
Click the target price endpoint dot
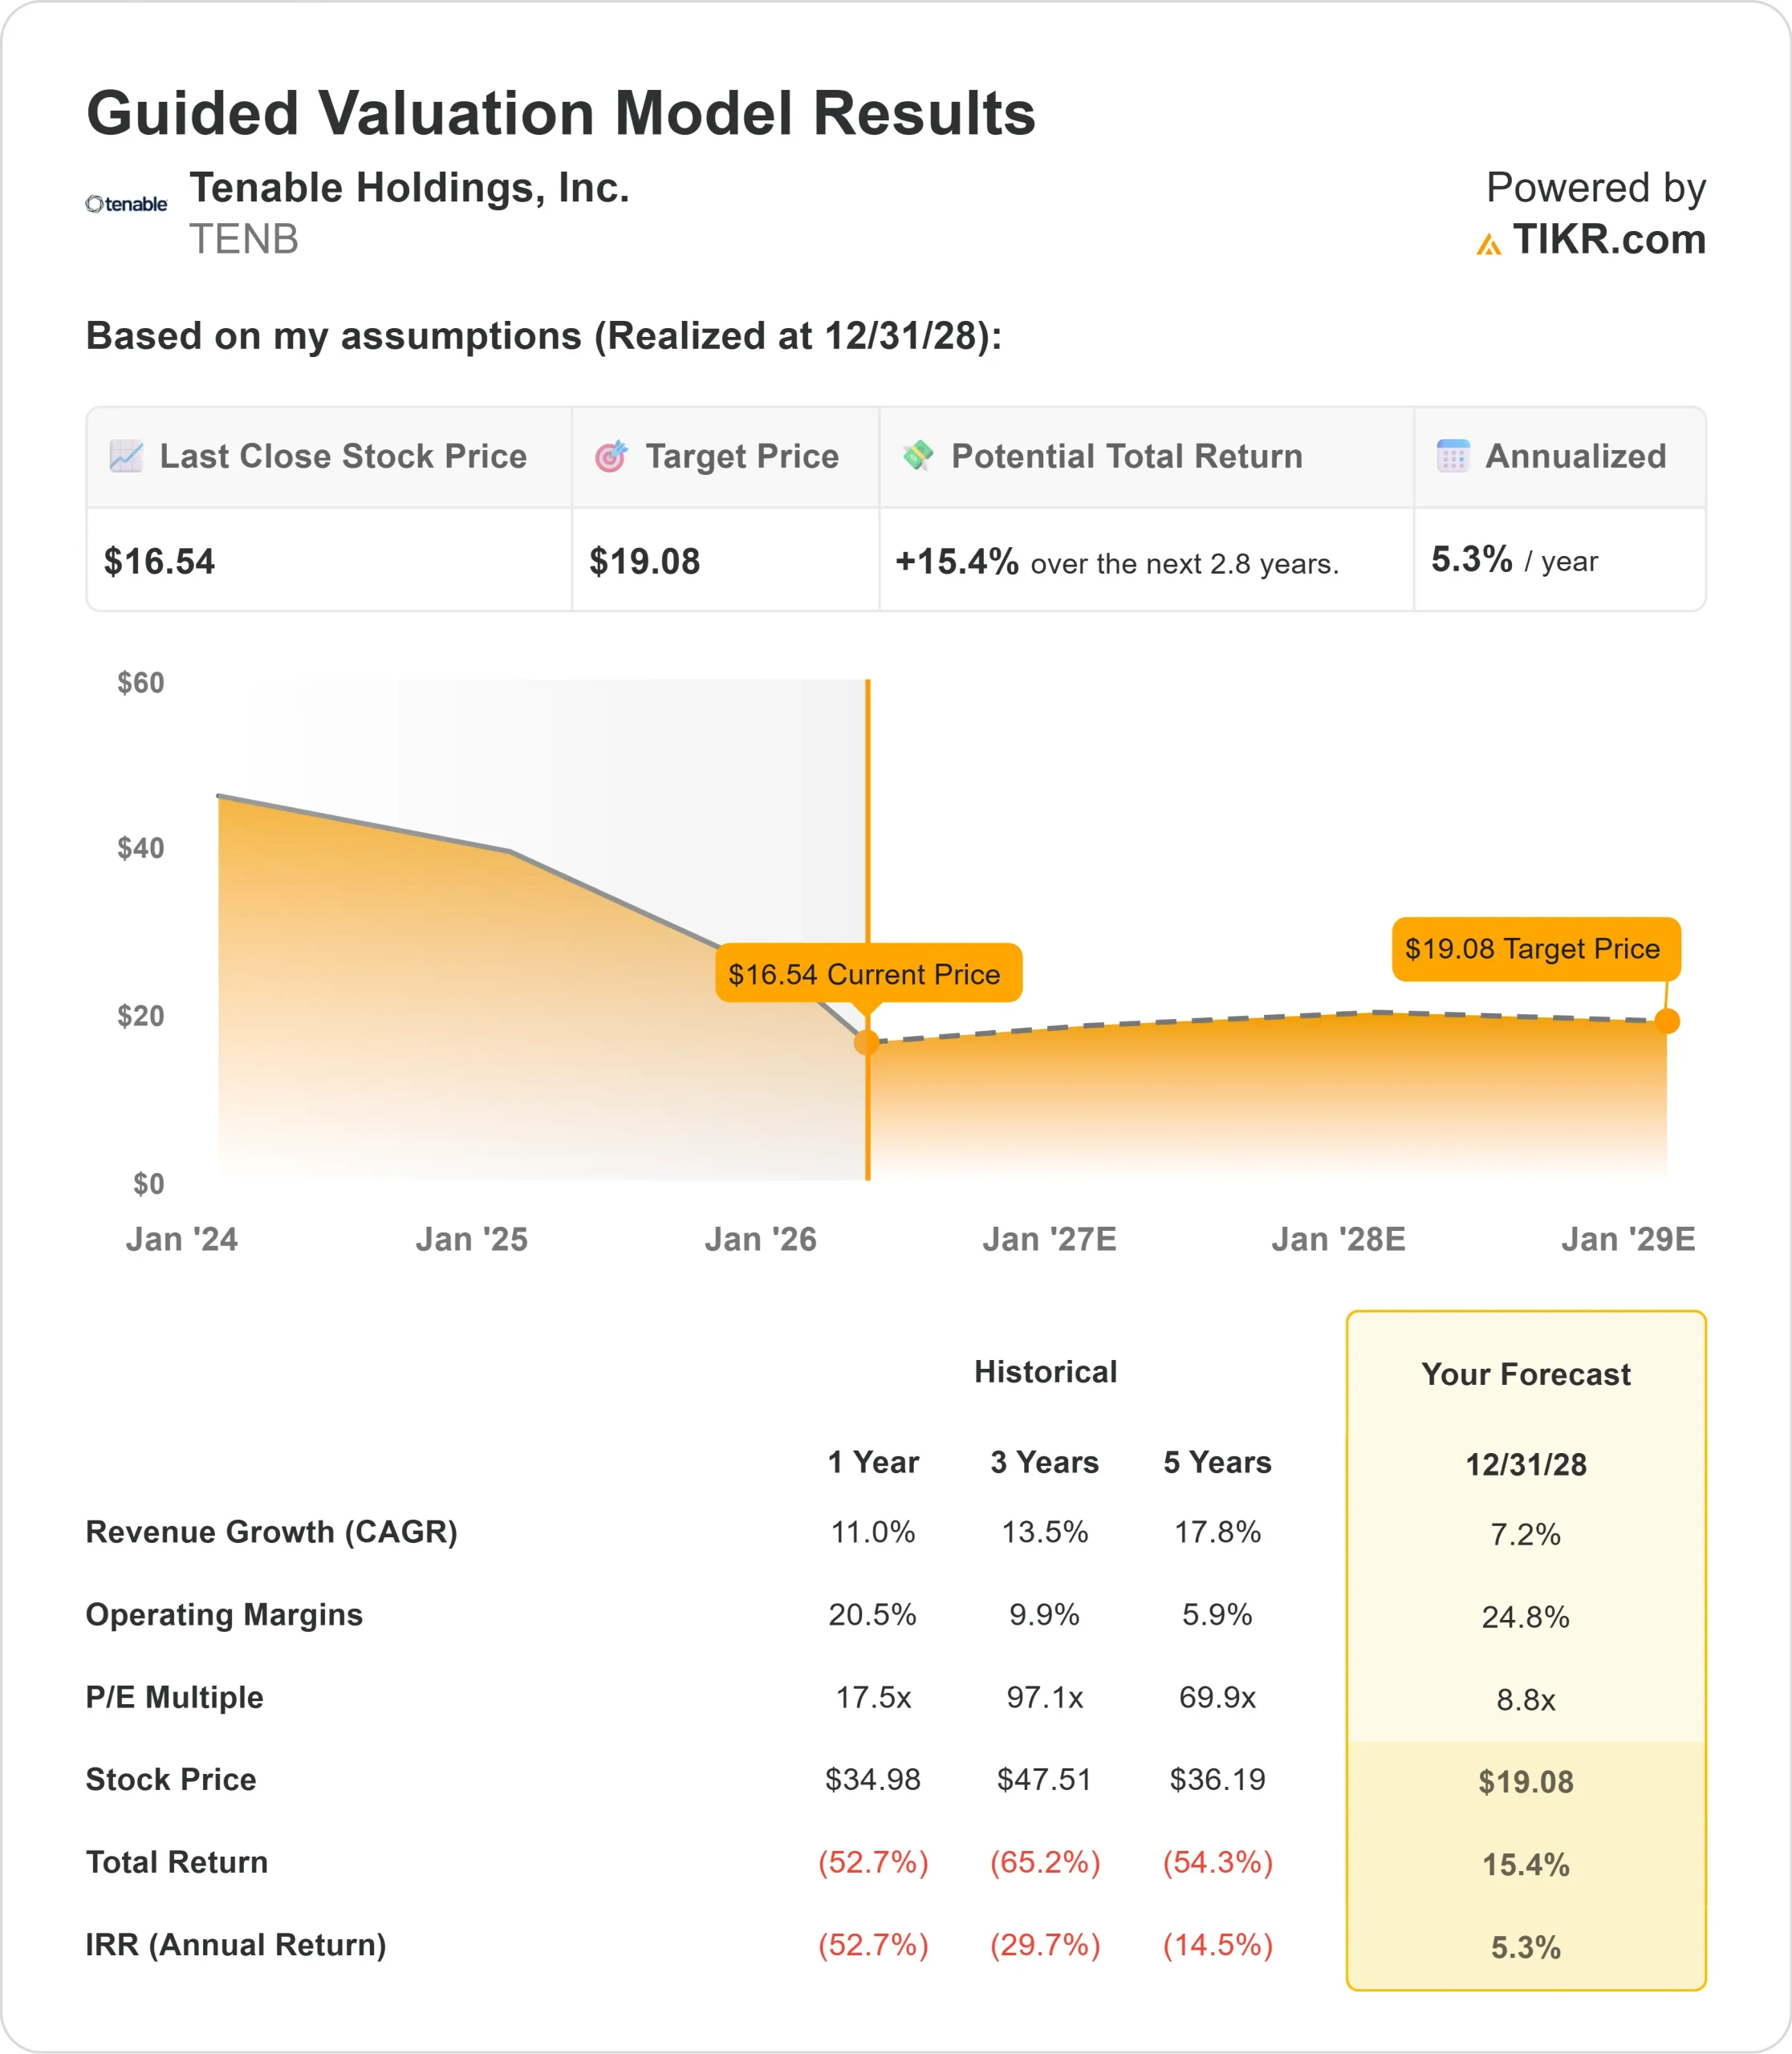pyautogui.click(x=1667, y=1021)
